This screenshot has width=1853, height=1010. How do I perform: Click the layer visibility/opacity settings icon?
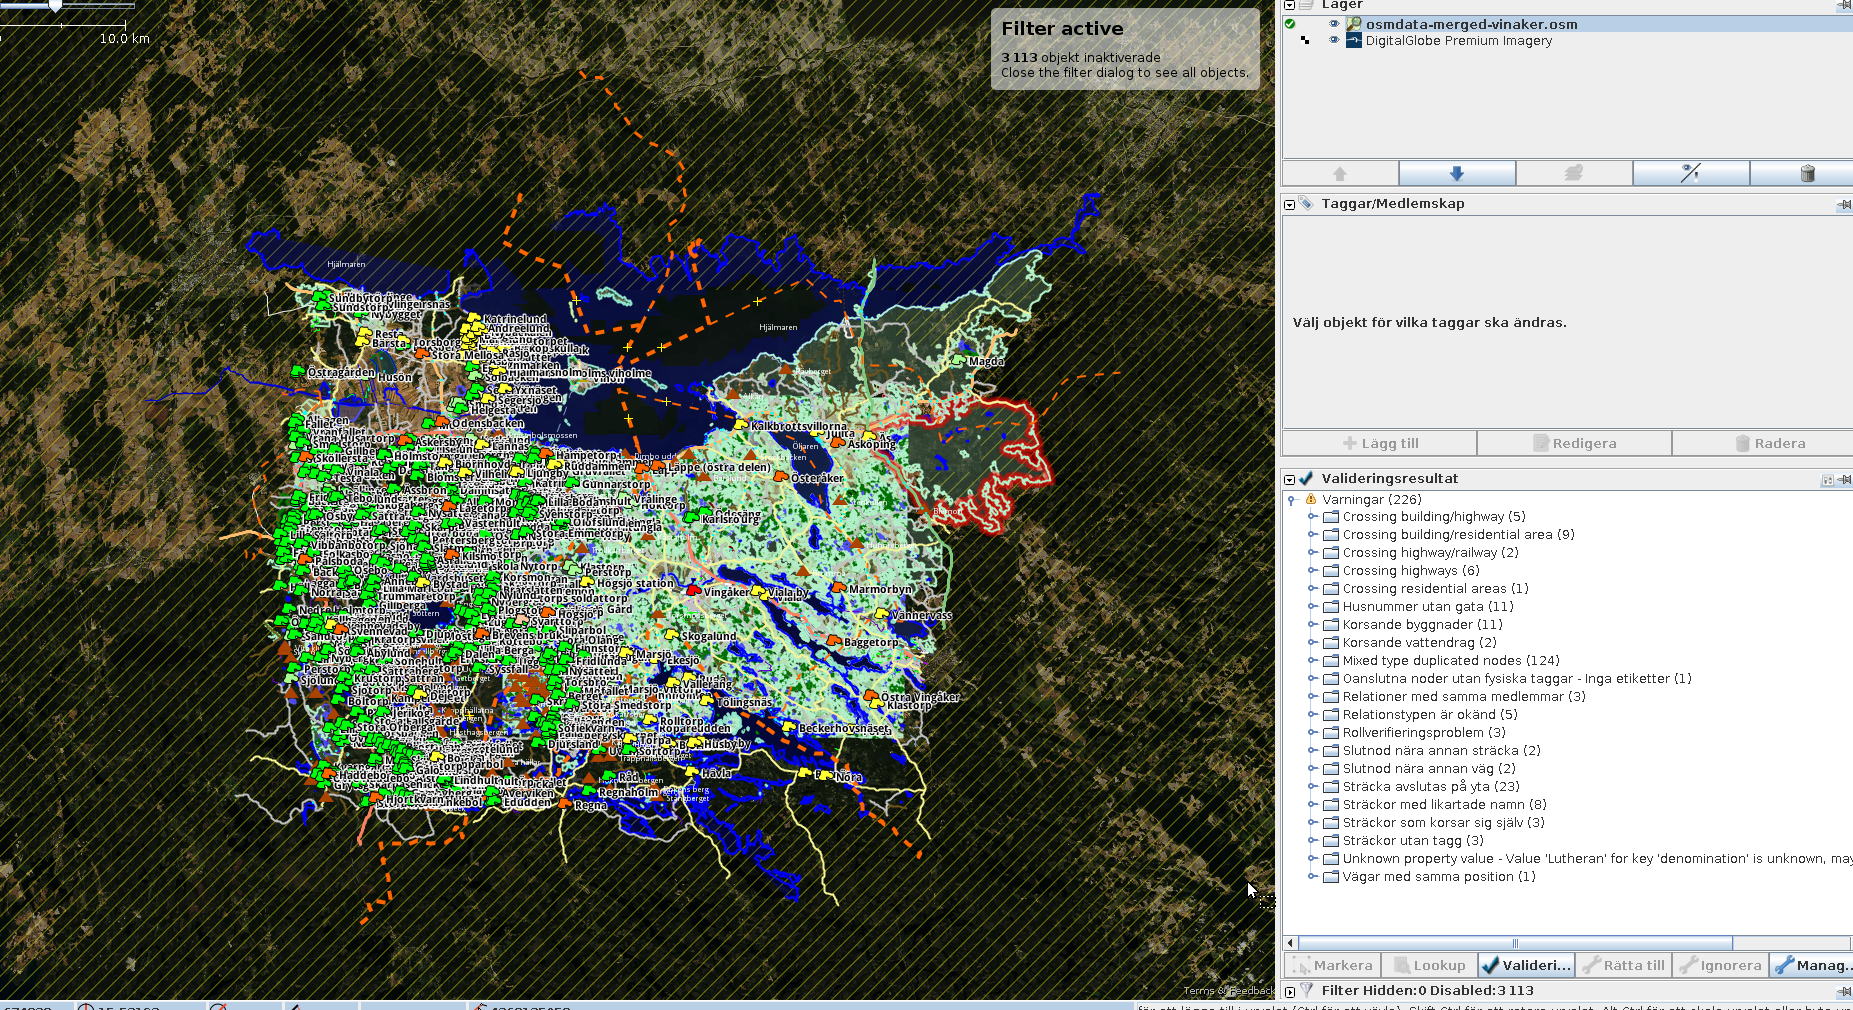1690,173
